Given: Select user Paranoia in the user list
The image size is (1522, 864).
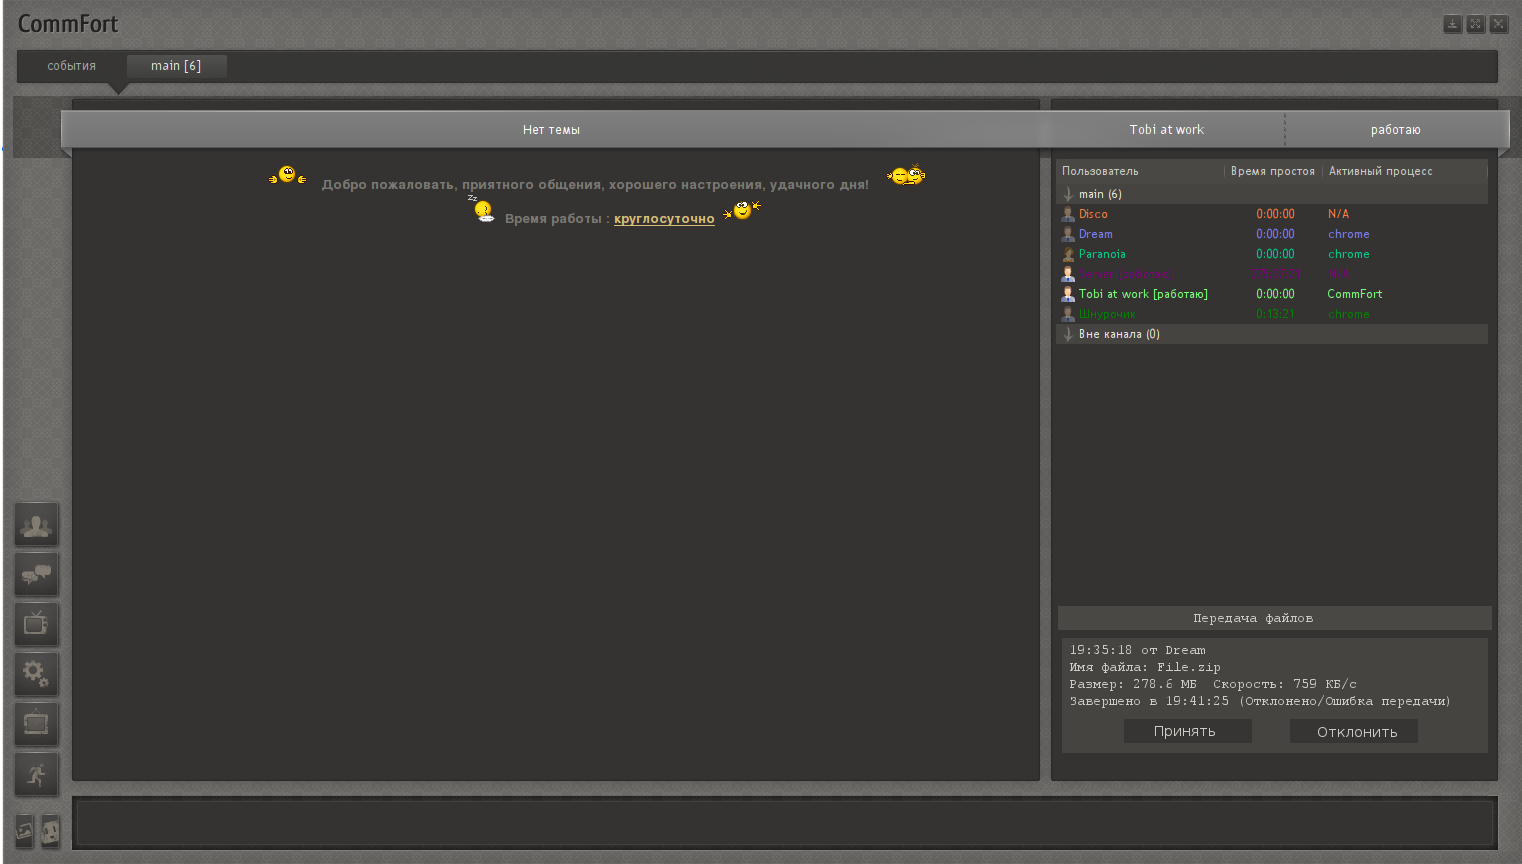Looking at the screenshot, I should [x=1102, y=254].
